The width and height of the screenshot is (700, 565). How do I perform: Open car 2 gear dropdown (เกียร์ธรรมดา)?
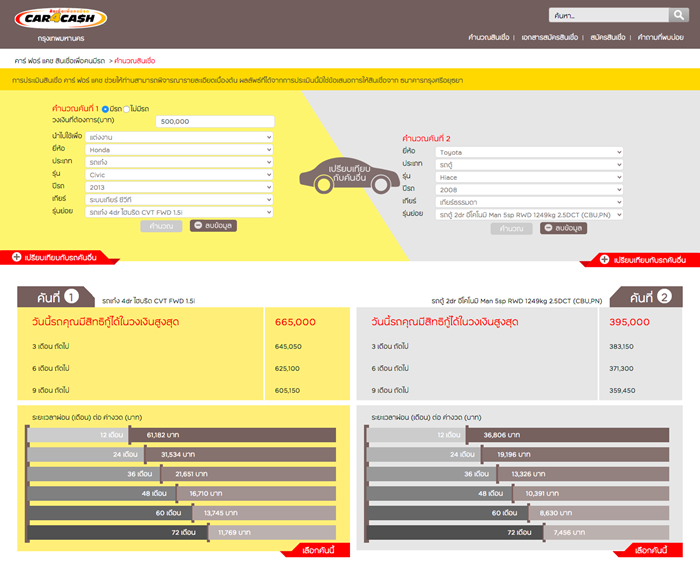tap(529, 202)
